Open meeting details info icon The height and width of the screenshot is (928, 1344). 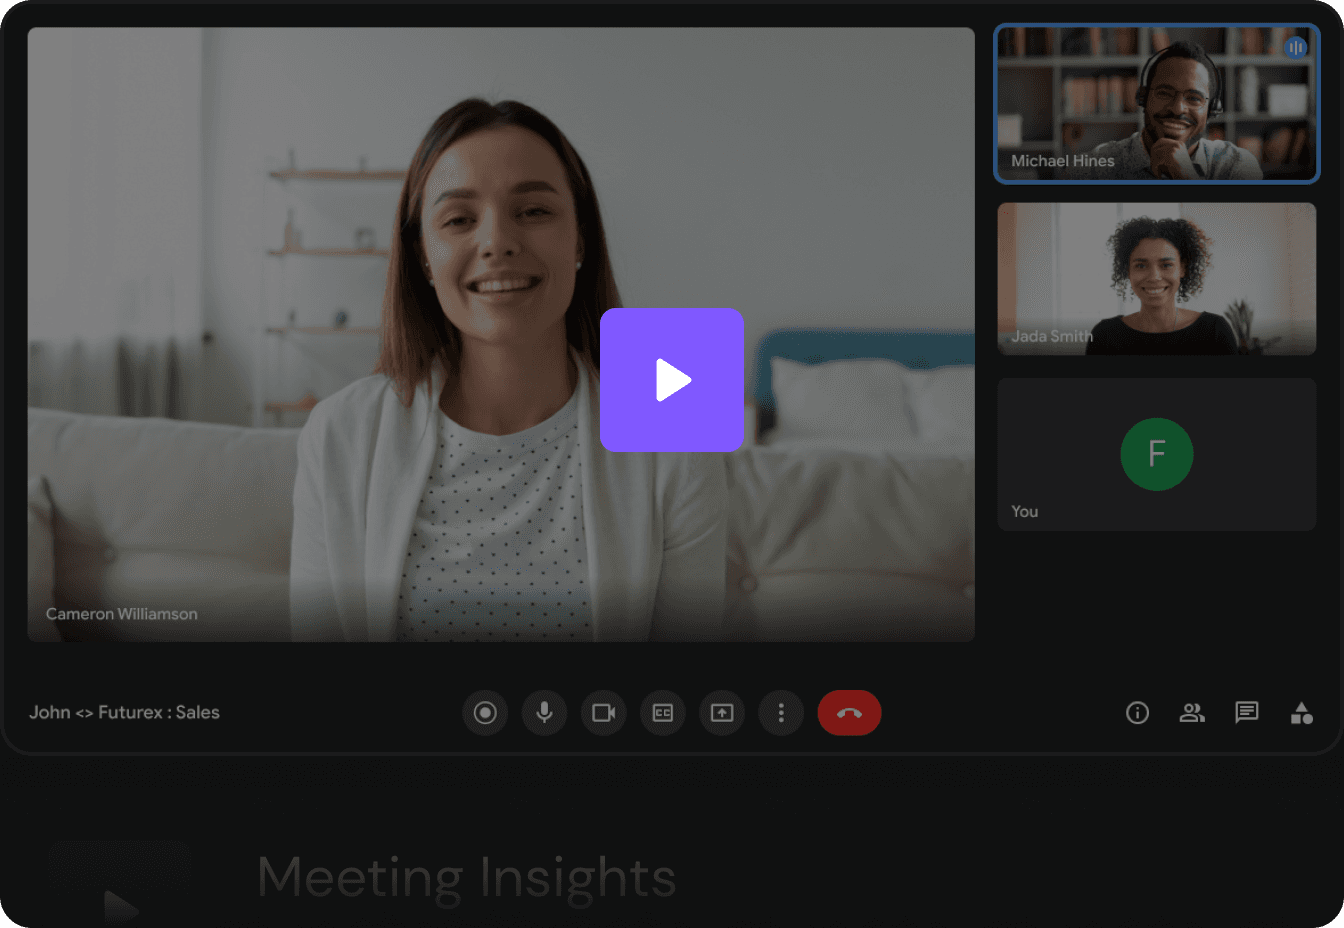[1137, 713]
